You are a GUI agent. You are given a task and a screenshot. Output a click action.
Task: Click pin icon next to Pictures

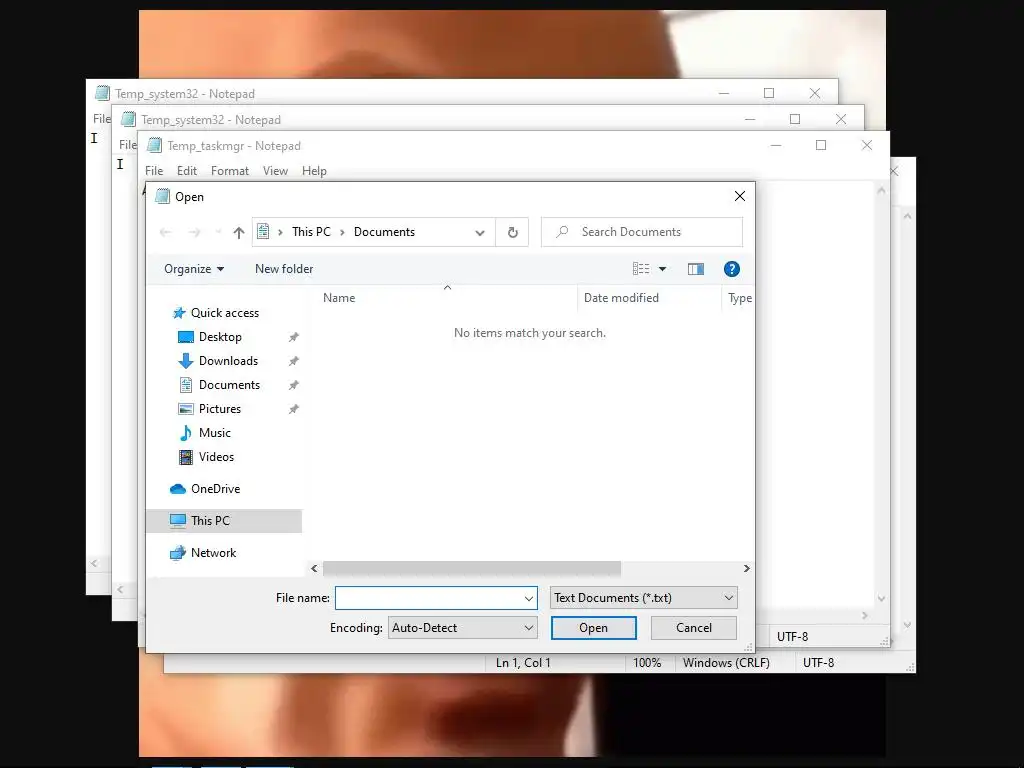(294, 409)
